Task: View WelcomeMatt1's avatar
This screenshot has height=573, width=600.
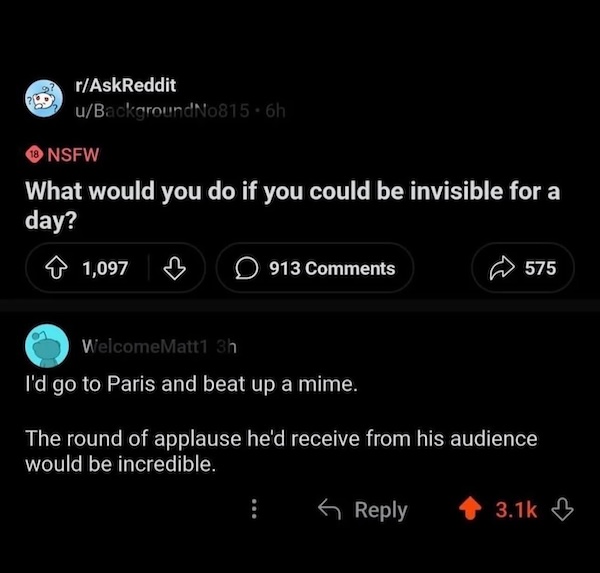Action: 47,346
